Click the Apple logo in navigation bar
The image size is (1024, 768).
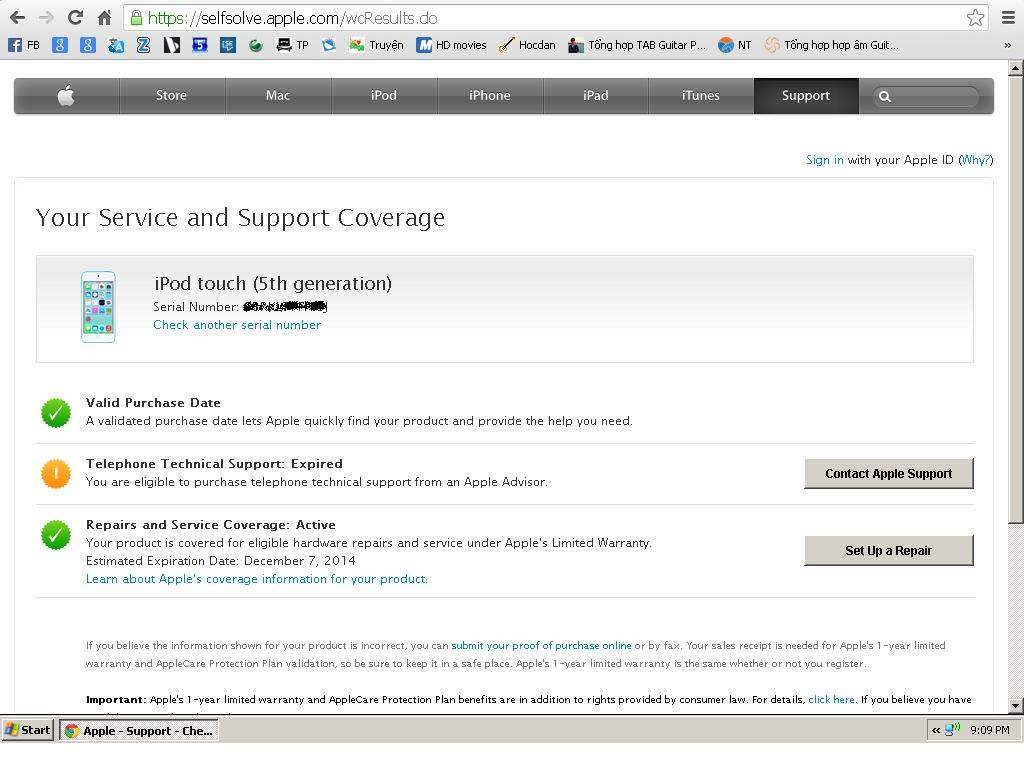click(x=66, y=96)
